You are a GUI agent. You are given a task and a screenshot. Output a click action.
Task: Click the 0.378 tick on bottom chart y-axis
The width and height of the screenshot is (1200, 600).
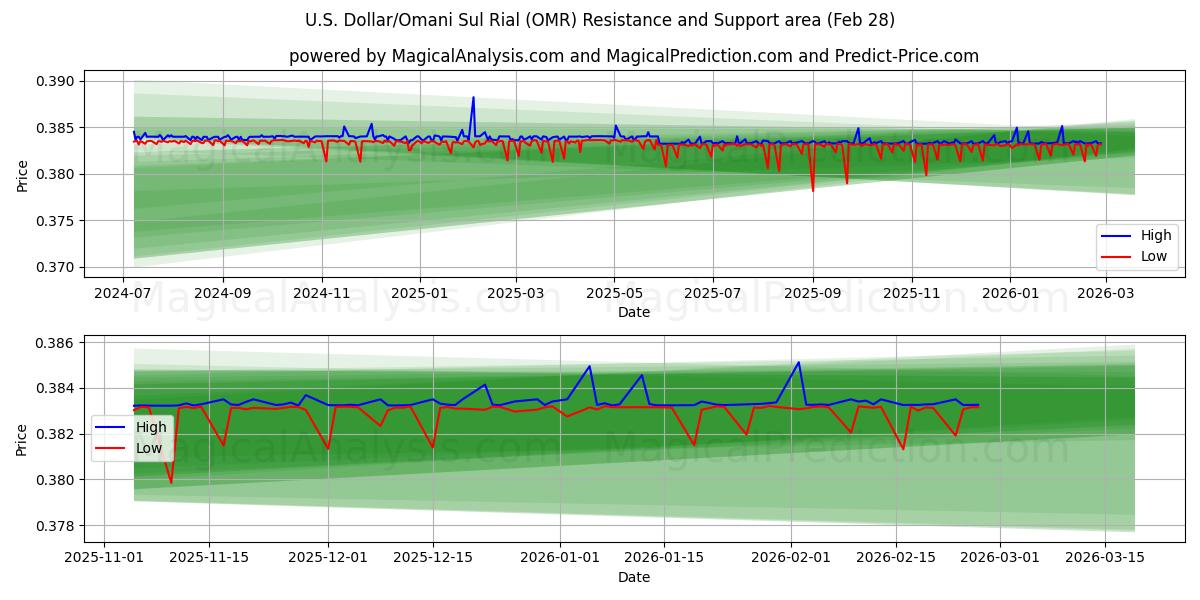(x=56, y=526)
